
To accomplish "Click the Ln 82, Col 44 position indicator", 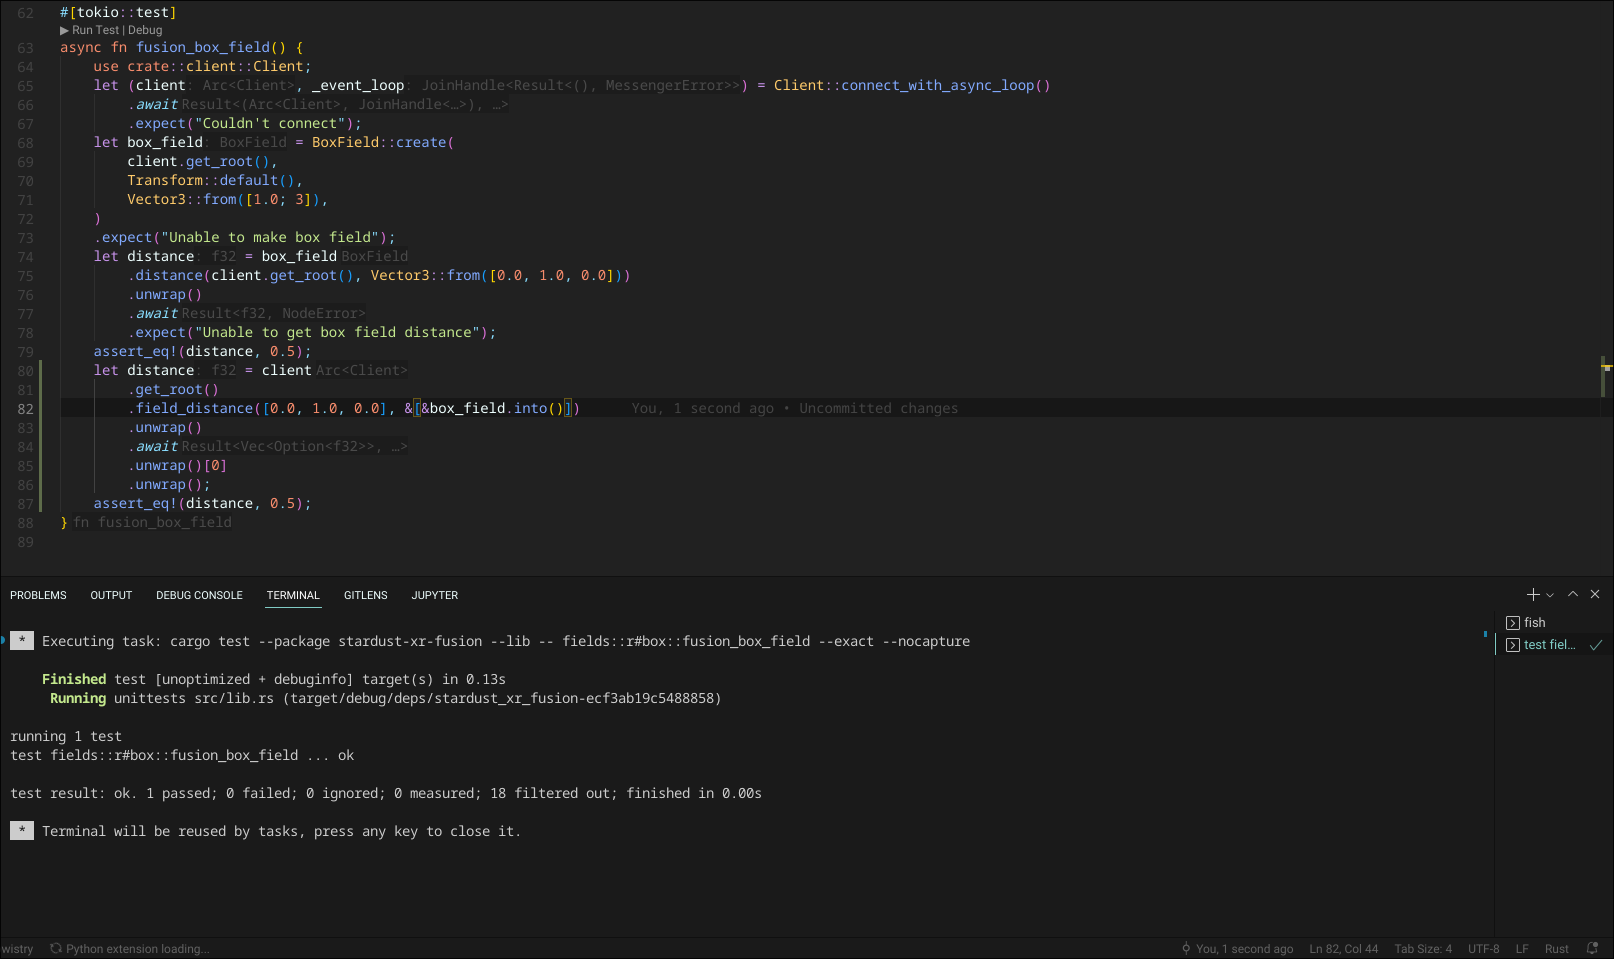I will 1343,949.
